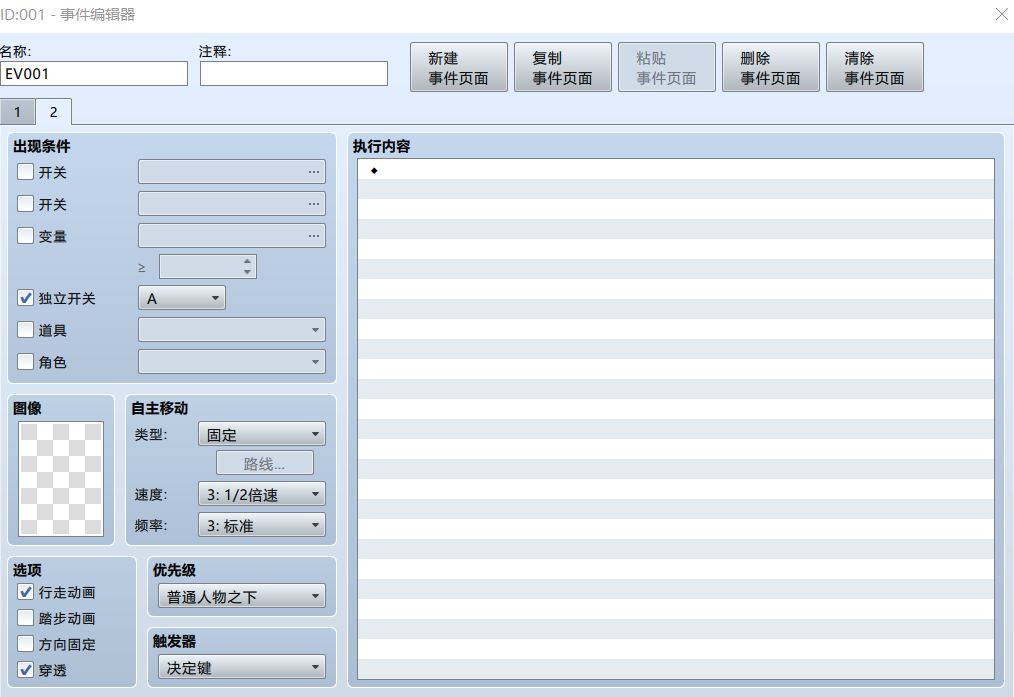This screenshot has height=697, width=1014.
Task: Uncheck the 独立开关 checkbox
Action: coord(25,298)
